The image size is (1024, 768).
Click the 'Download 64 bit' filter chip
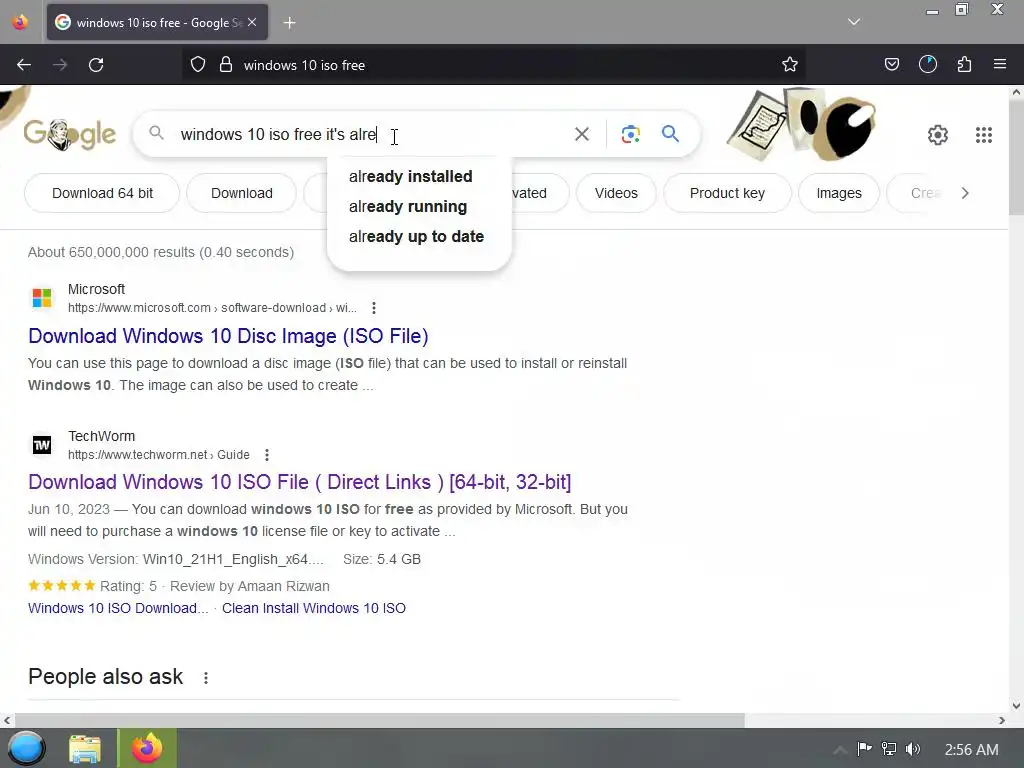(103, 193)
